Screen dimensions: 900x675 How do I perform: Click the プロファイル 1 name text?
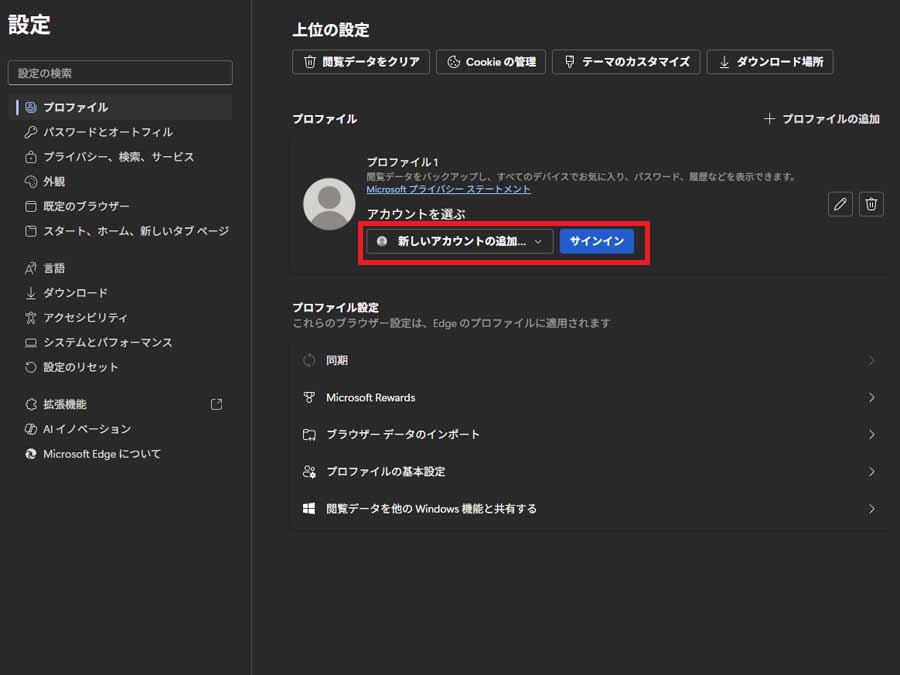(402, 162)
